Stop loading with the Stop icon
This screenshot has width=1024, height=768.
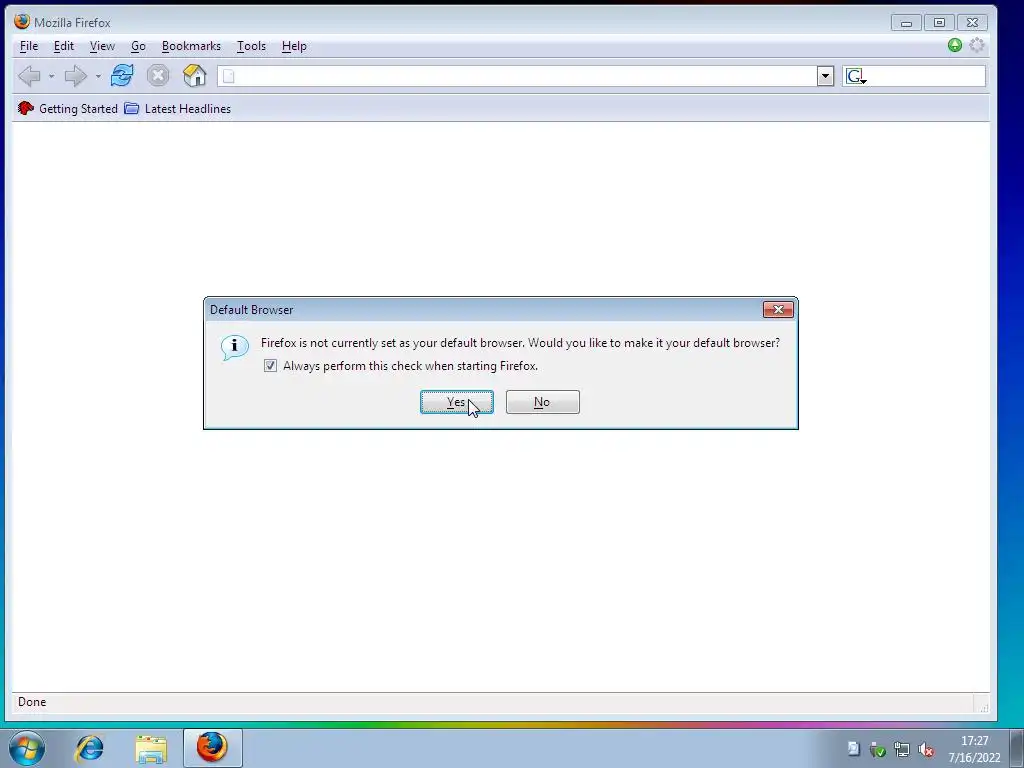[158, 76]
